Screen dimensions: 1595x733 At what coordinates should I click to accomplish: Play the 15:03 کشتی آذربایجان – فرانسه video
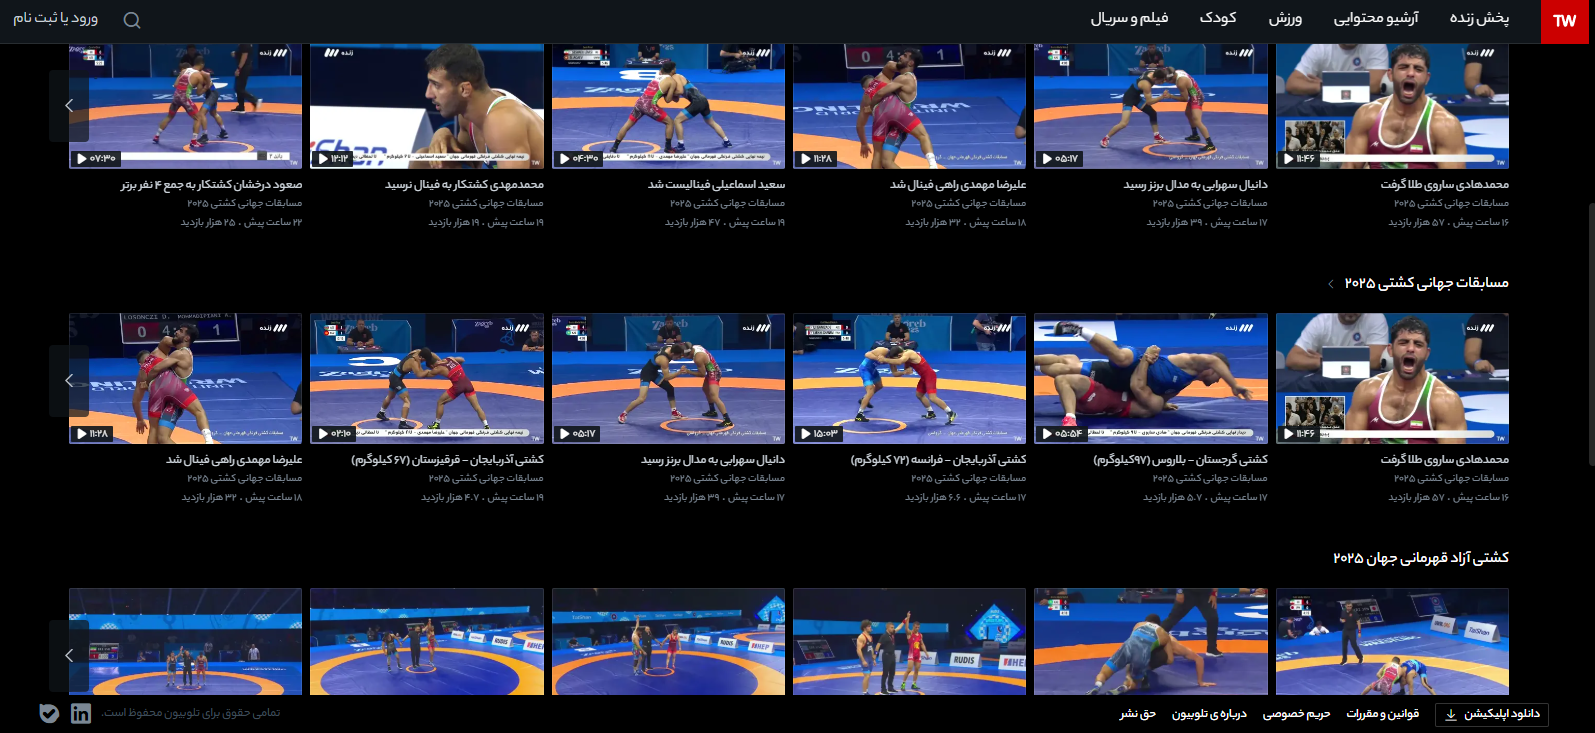[909, 379]
